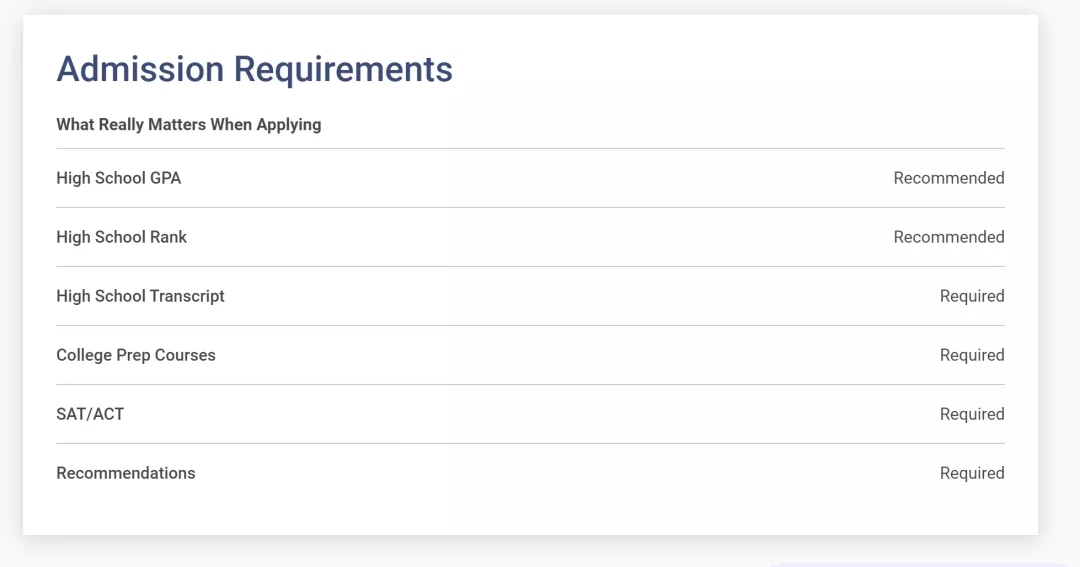Click Required status next to Recommendations
1080x567 pixels.
pos(971,473)
